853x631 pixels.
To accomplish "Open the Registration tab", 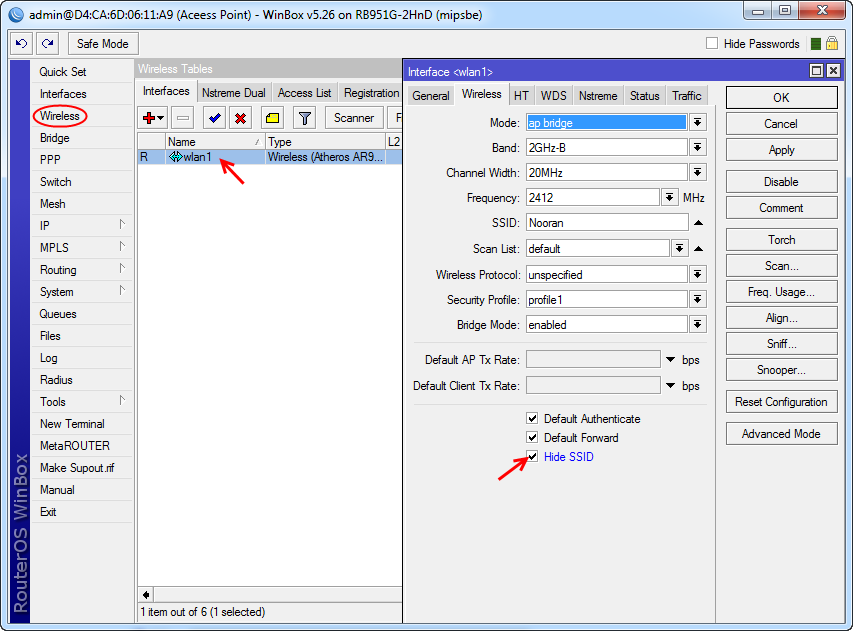I will tap(371, 93).
